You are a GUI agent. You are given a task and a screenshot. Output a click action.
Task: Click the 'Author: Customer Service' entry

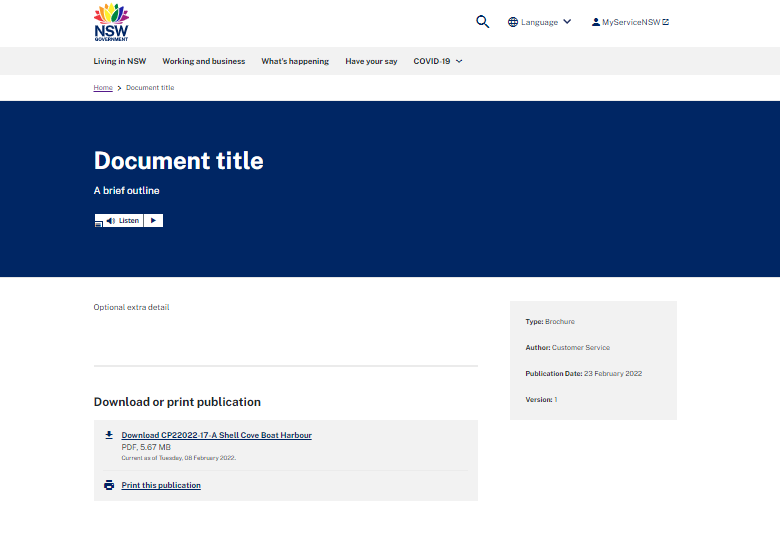click(568, 348)
